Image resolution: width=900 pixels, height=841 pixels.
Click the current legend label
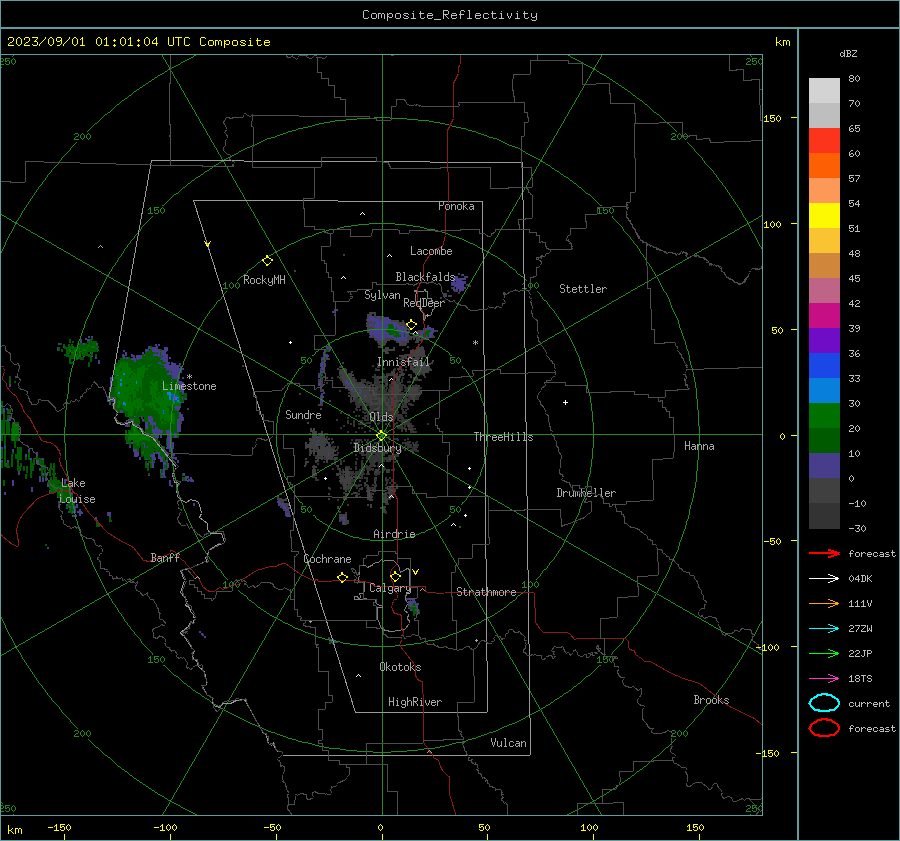click(869, 703)
